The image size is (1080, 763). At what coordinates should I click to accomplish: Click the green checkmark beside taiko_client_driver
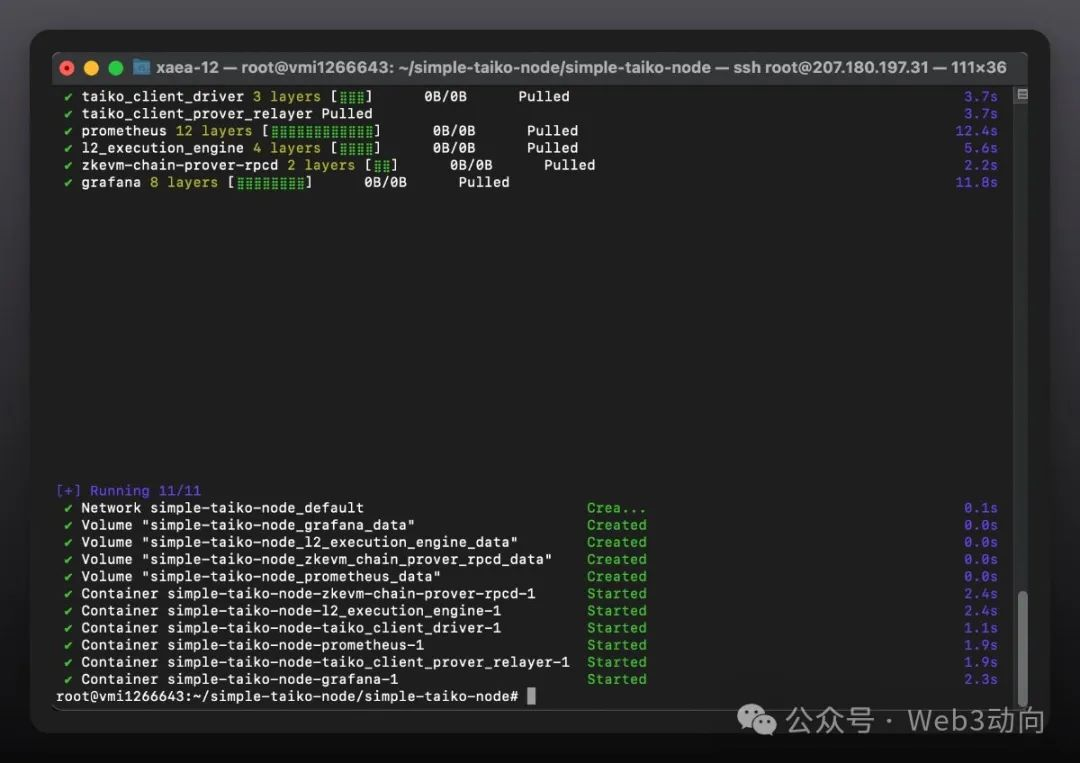coord(68,97)
